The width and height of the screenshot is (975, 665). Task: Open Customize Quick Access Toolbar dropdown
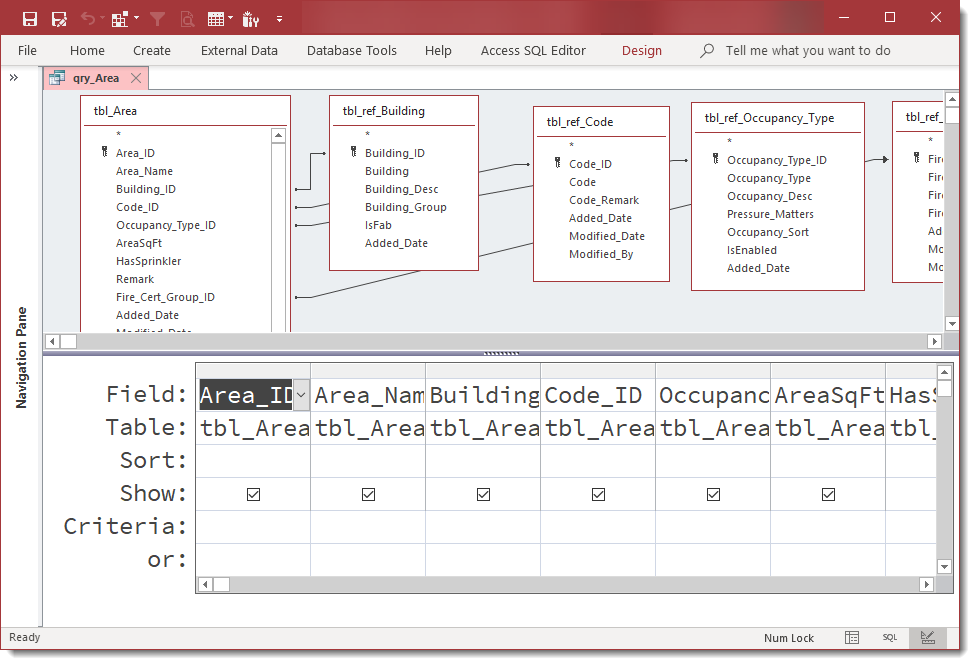[280, 19]
